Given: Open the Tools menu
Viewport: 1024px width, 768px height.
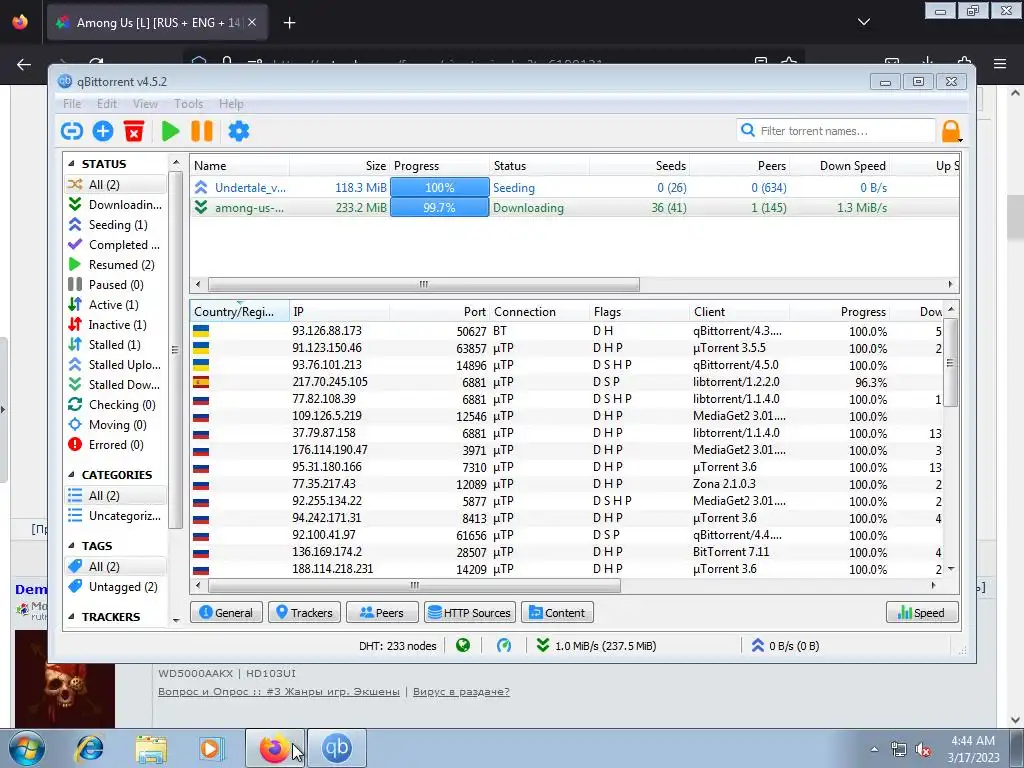Looking at the screenshot, I should click(188, 104).
